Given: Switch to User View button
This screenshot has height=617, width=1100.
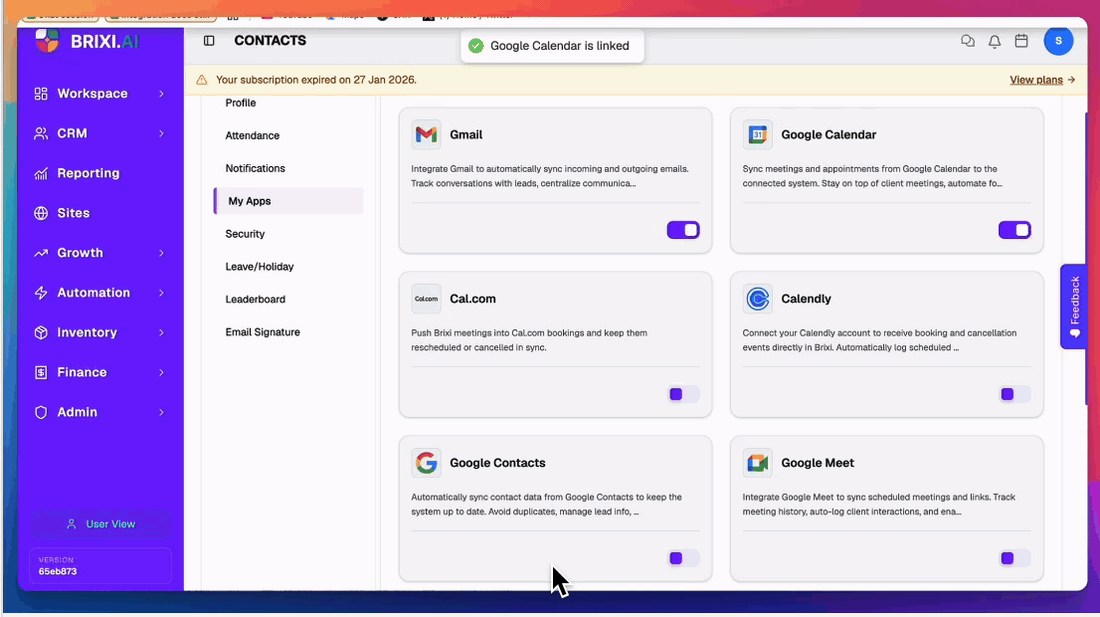Looking at the screenshot, I should (100, 524).
